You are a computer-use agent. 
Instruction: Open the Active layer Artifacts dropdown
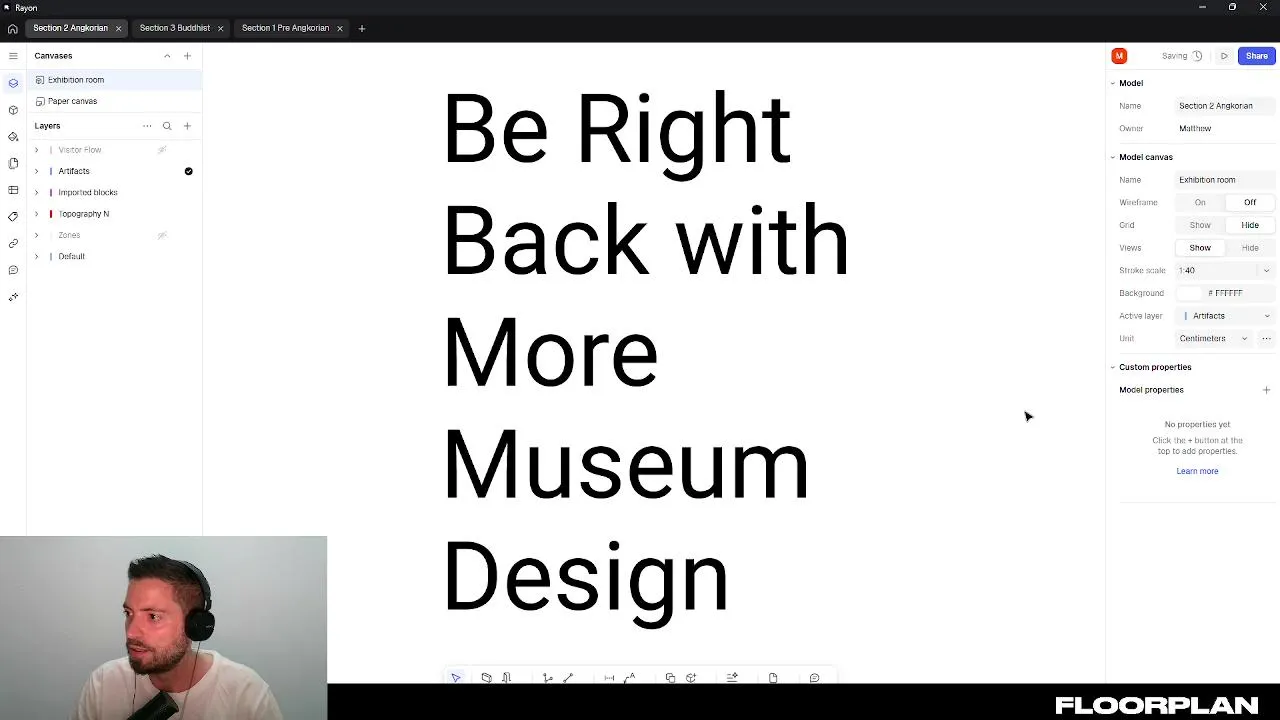click(x=1225, y=316)
